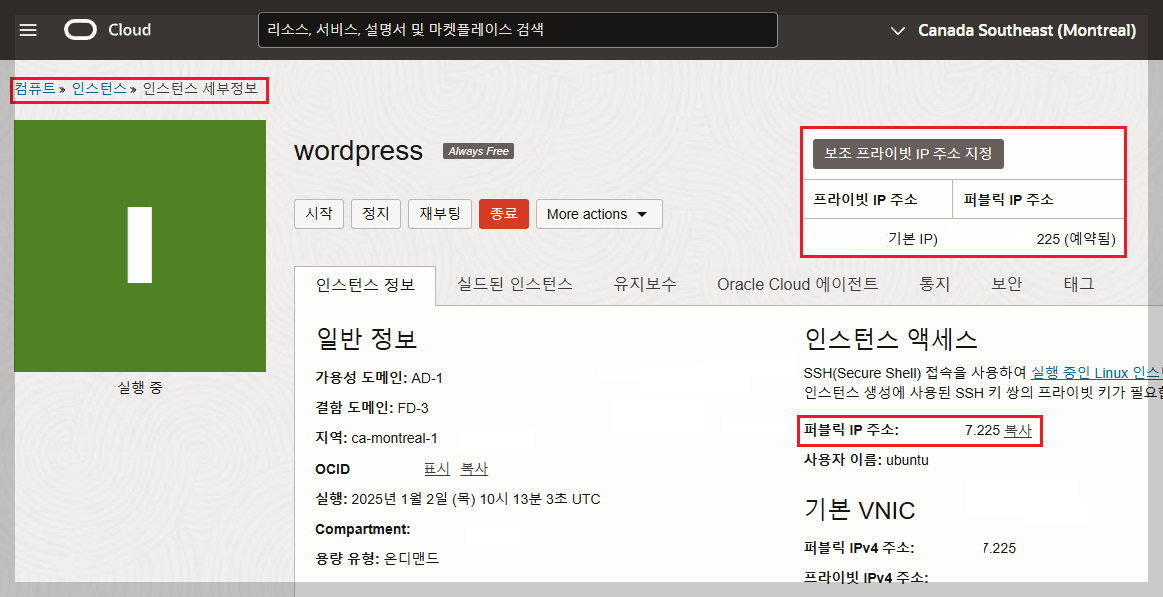
Task: Click the Always Free badge
Action: (478, 151)
